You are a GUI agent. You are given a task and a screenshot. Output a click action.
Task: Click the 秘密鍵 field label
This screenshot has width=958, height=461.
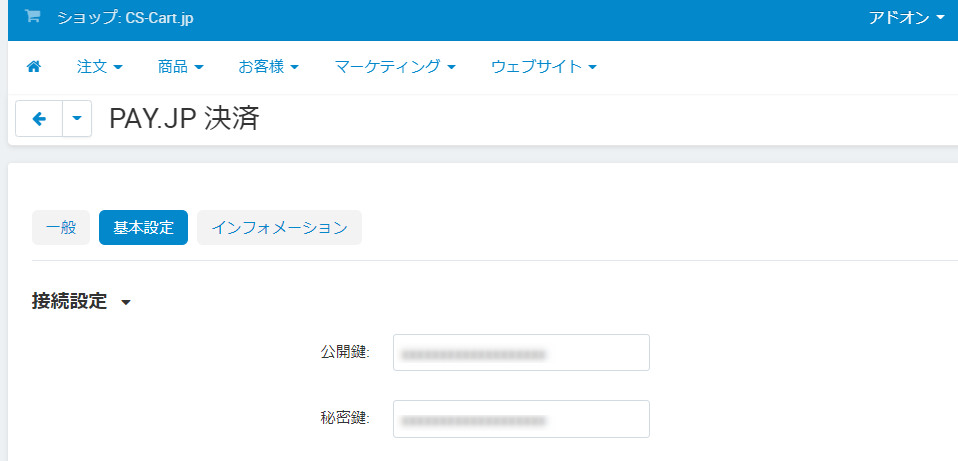click(x=345, y=419)
